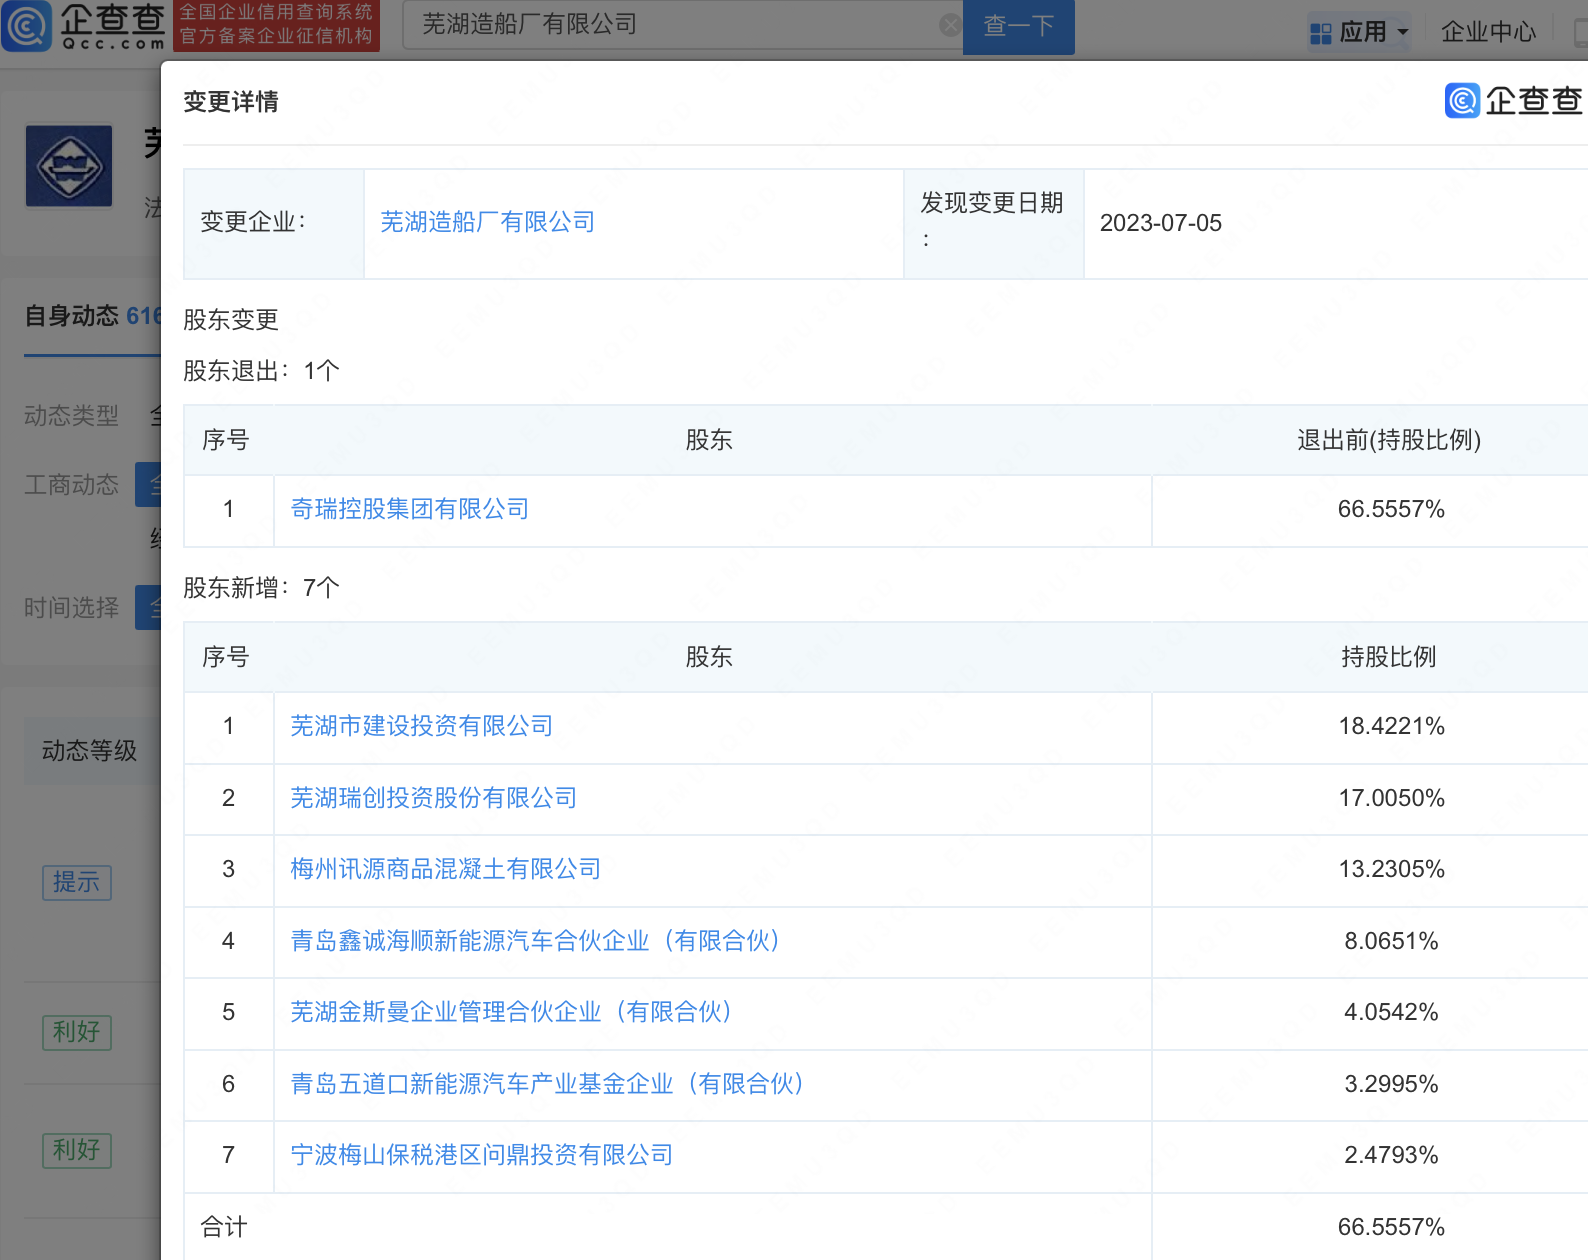1588x1260 pixels.
Task: Click the 工商动态 filter label
Action: pos(71,485)
